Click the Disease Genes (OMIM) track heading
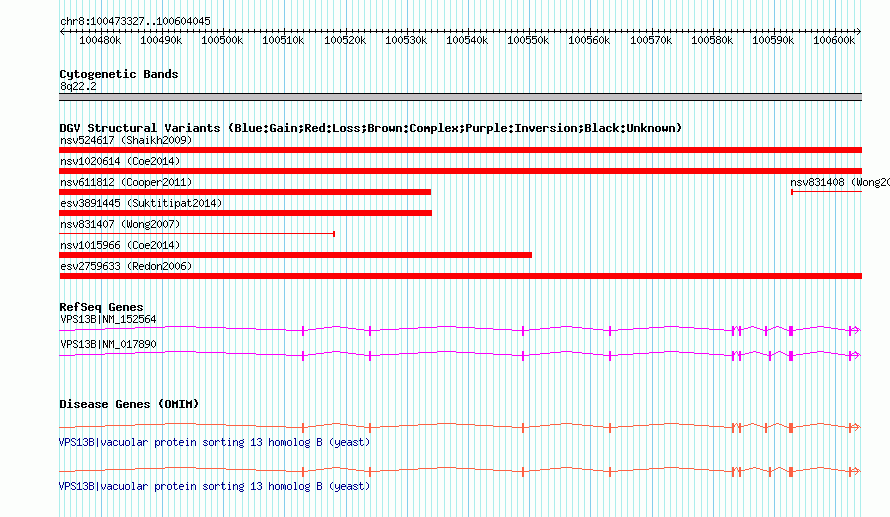 pos(129,404)
